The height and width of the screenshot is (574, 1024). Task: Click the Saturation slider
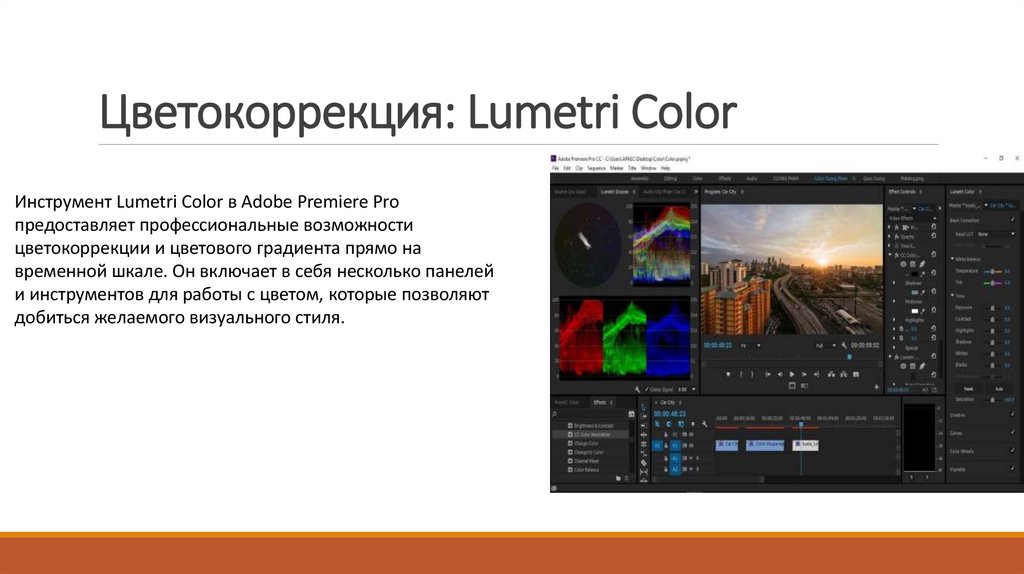993,399
